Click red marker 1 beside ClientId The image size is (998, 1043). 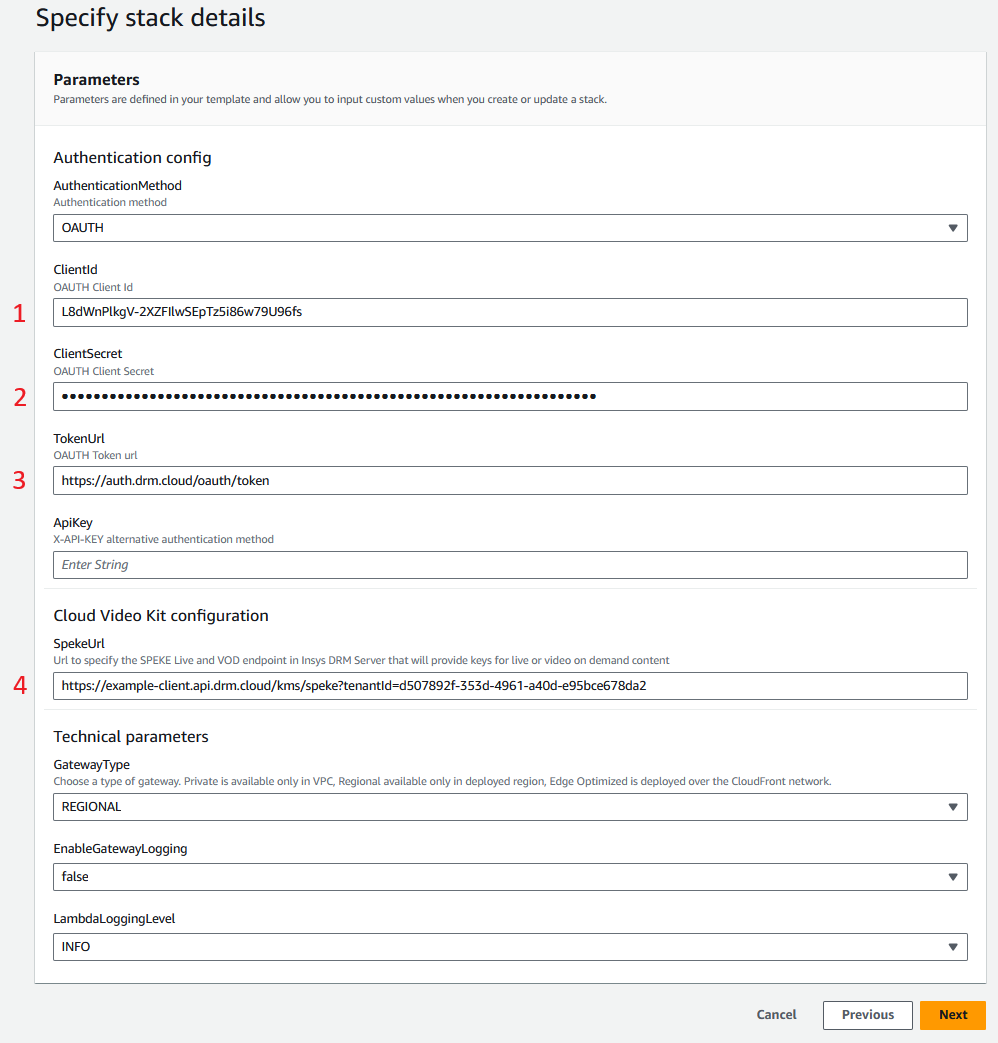(19, 313)
